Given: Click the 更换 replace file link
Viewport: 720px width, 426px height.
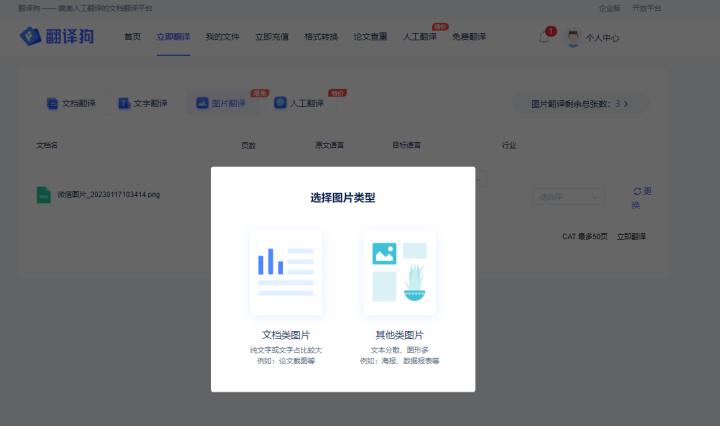Looking at the screenshot, I should click(642, 197).
